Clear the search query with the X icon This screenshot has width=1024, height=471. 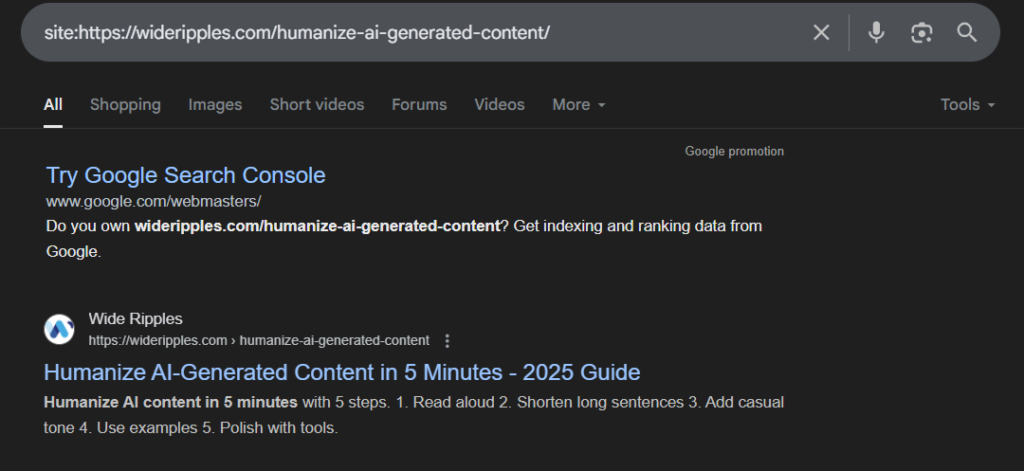pos(821,33)
